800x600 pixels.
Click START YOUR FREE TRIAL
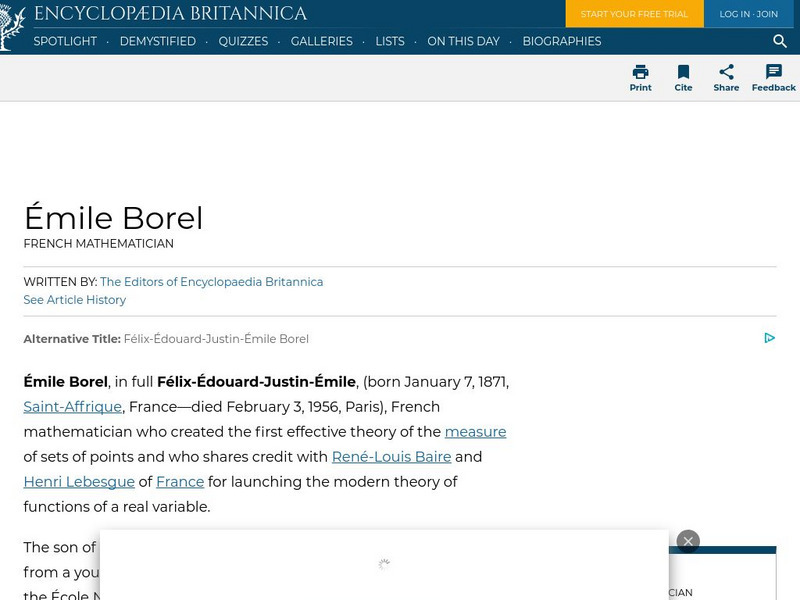click(x=634, y=14)
